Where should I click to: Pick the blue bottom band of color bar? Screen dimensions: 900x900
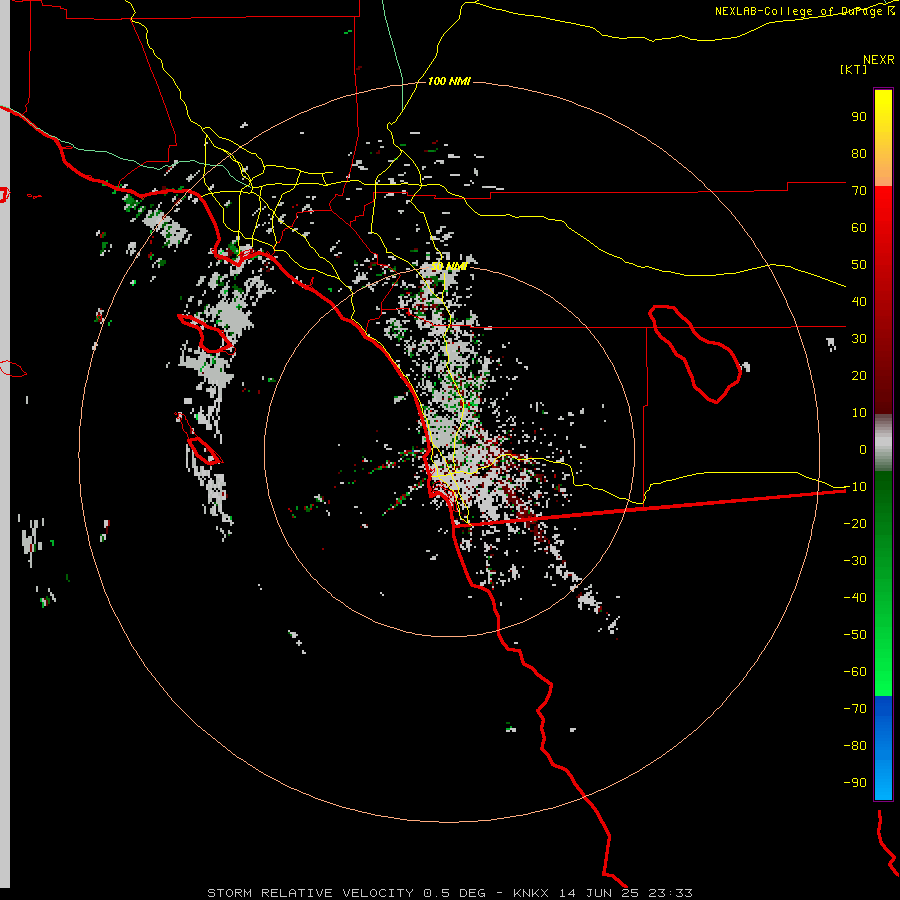(883, 748)
